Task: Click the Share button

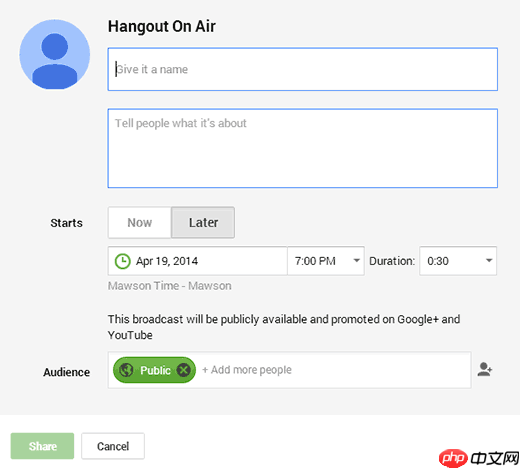Action: pyautogui.click(x=42, y=446)
